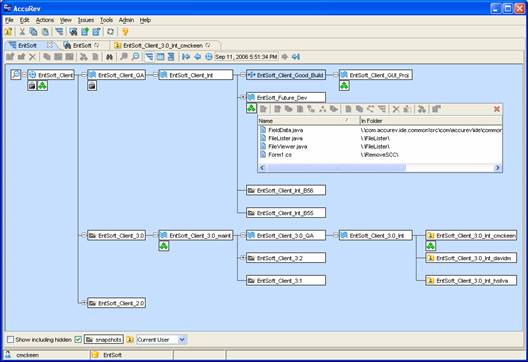528x362 pixels.
Task: Click the binoculars find icon in stream toolbar
Action: pyautogui.click(x=109, y=57)
